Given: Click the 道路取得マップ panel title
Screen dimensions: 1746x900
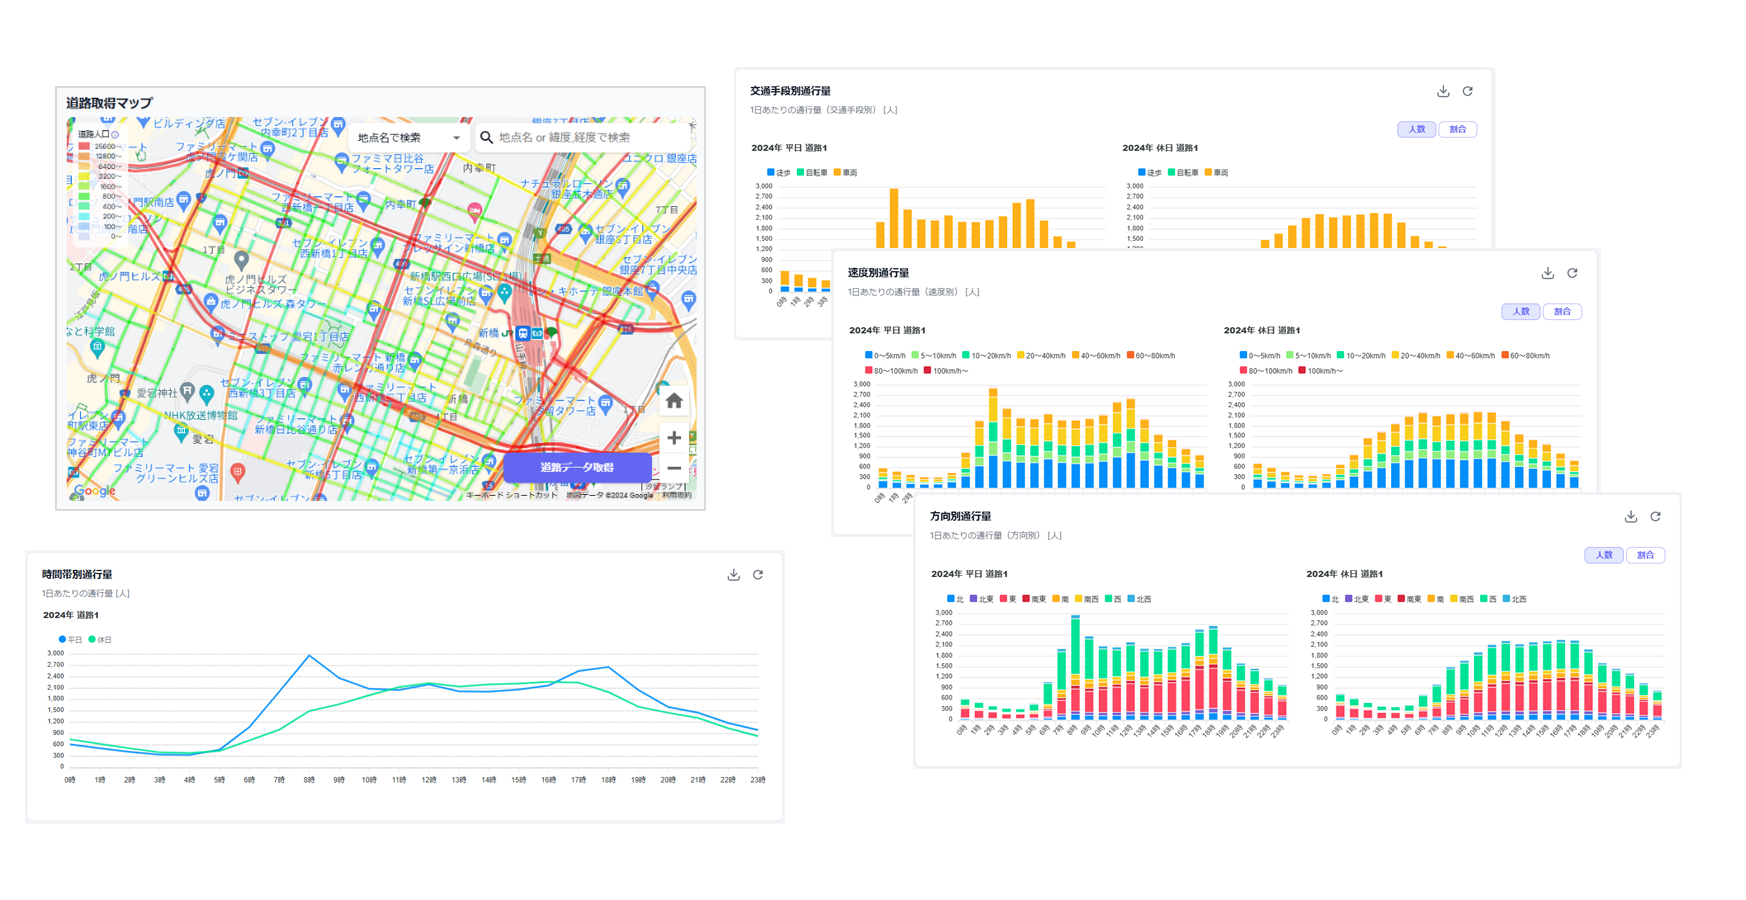Looking at the screenshot, I should point(109,103).
